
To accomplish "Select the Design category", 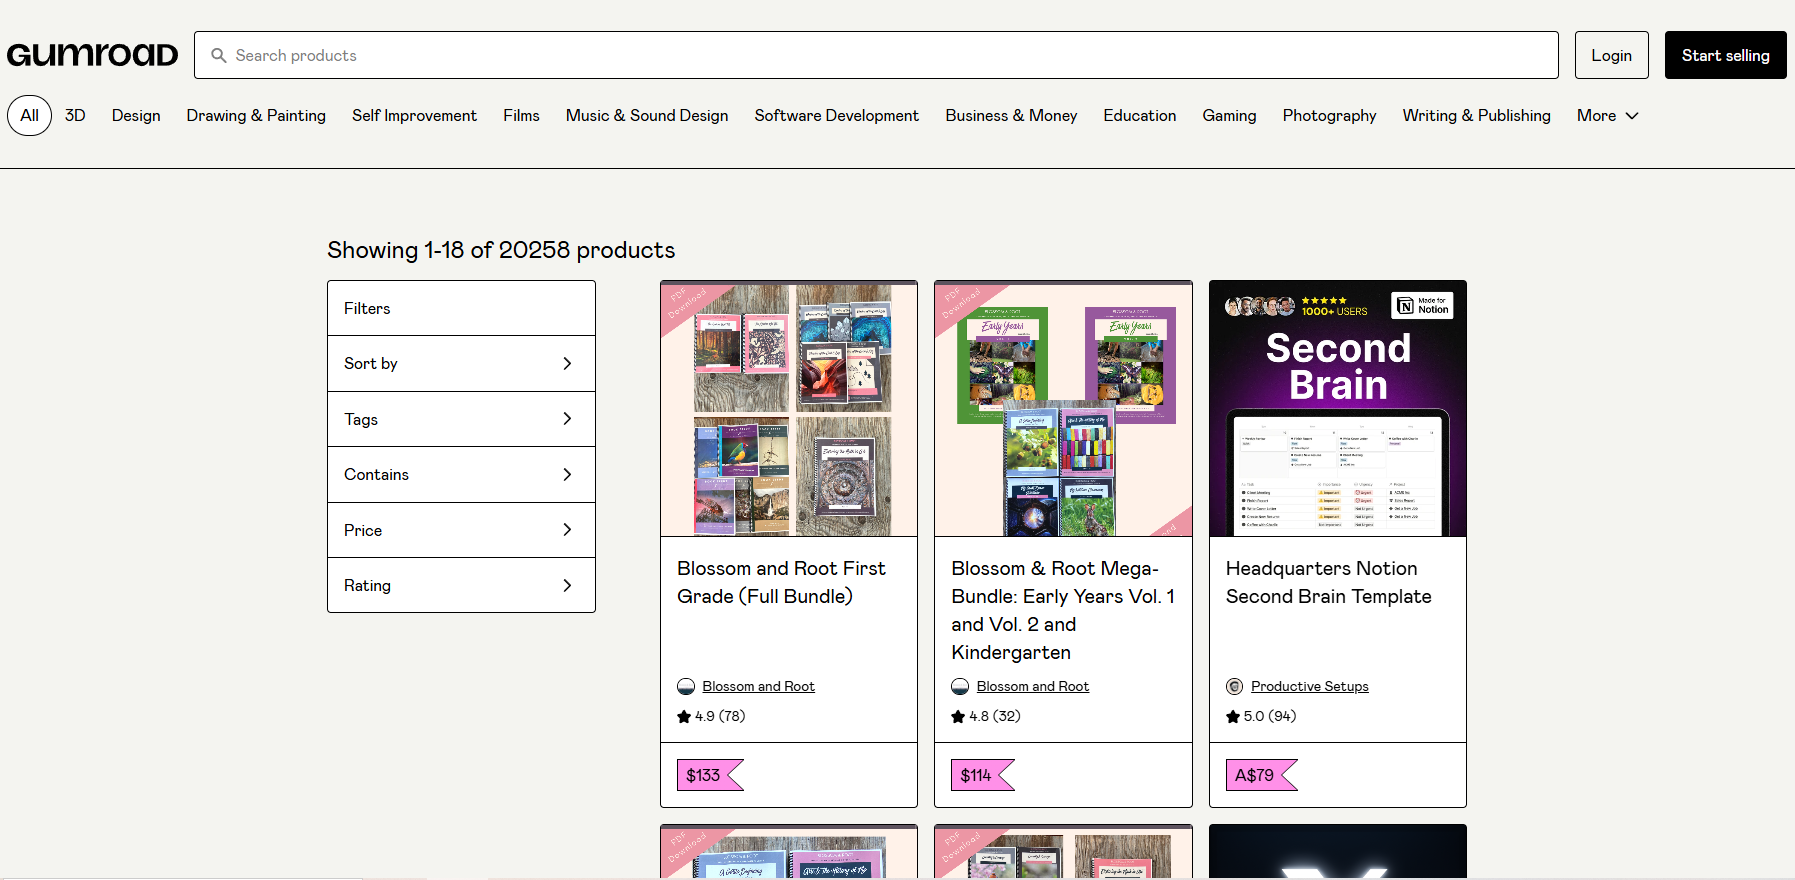I will [x=136, y=116].
